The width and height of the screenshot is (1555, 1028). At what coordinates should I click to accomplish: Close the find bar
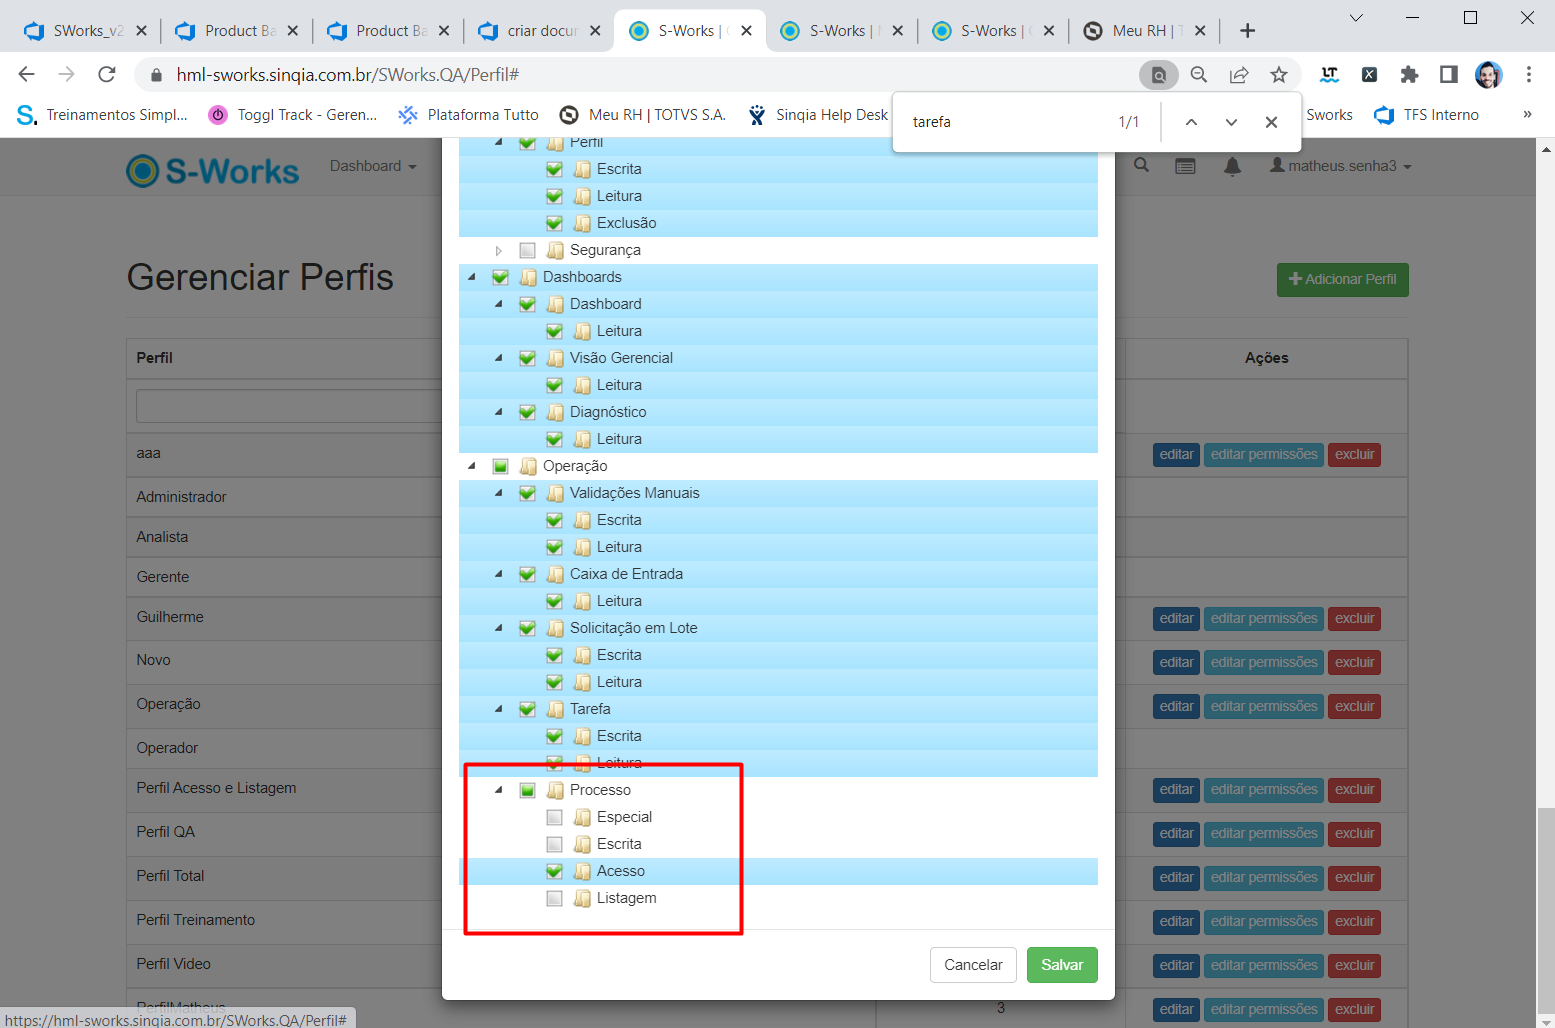pyautogui.click(x=1271, y=122)
